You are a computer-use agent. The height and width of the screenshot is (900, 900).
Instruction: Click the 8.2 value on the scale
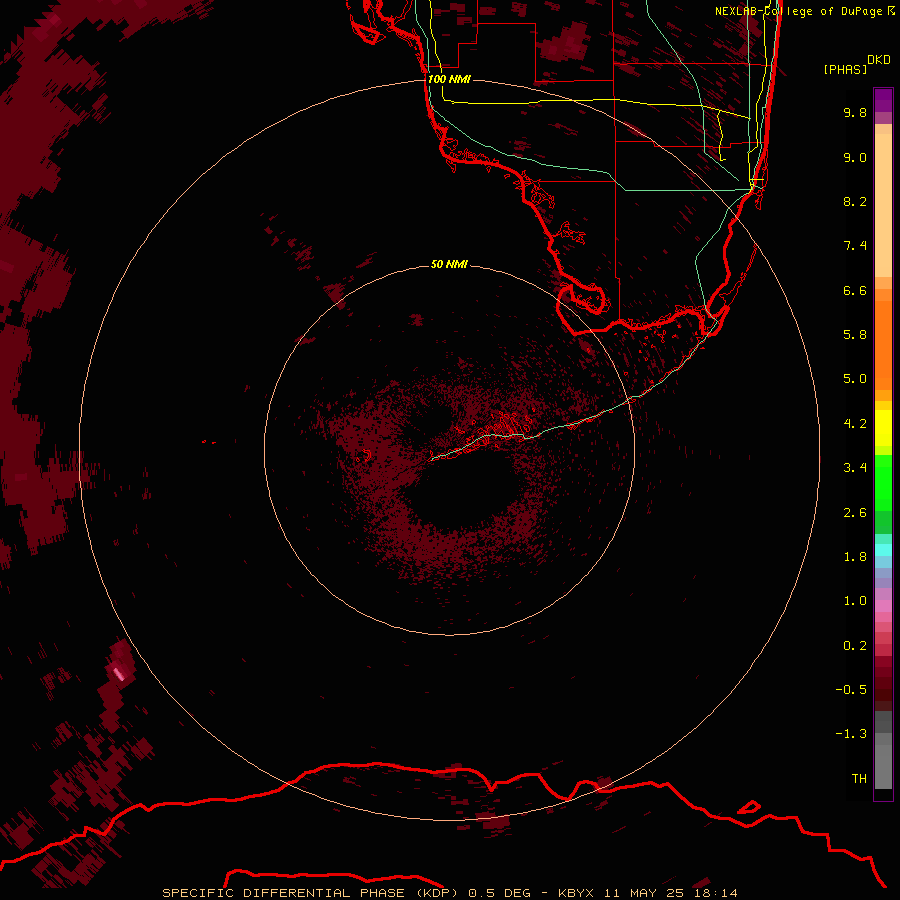[855, 201]
